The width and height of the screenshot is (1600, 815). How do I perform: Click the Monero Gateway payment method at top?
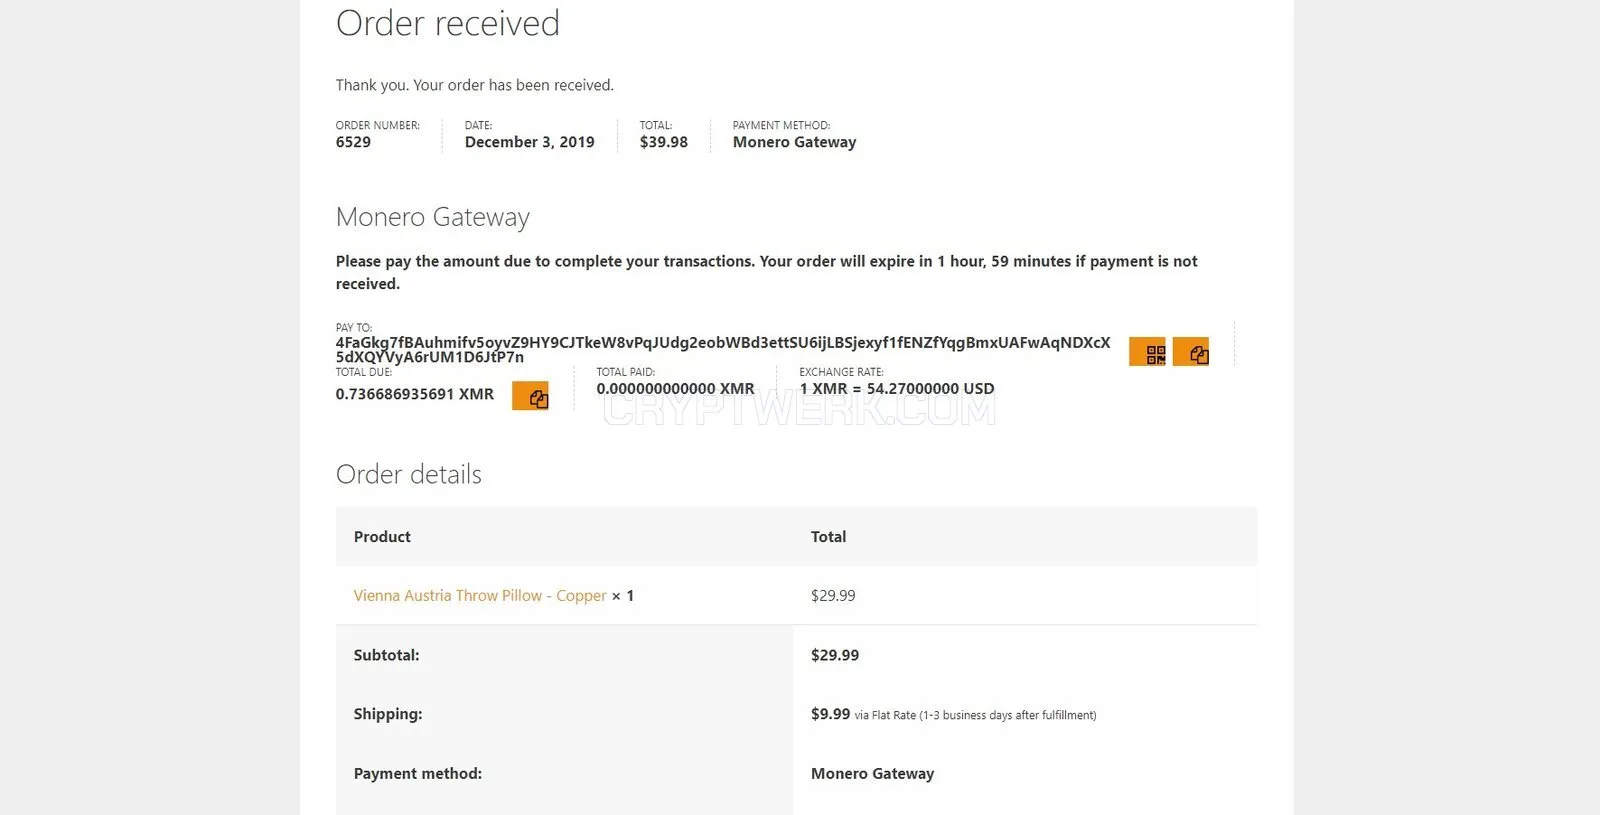[x=794, y=142]
